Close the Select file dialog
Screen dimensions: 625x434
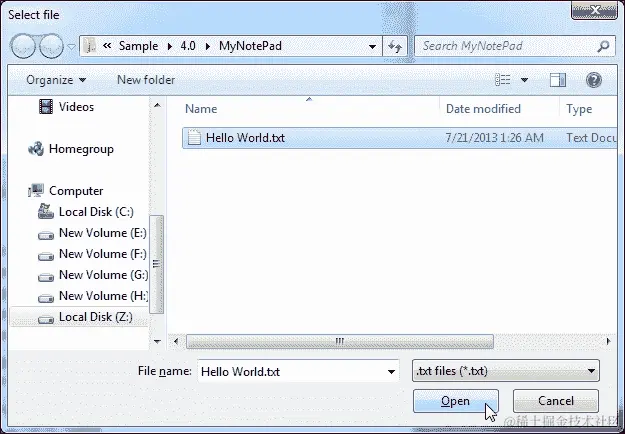pos(595,10)
